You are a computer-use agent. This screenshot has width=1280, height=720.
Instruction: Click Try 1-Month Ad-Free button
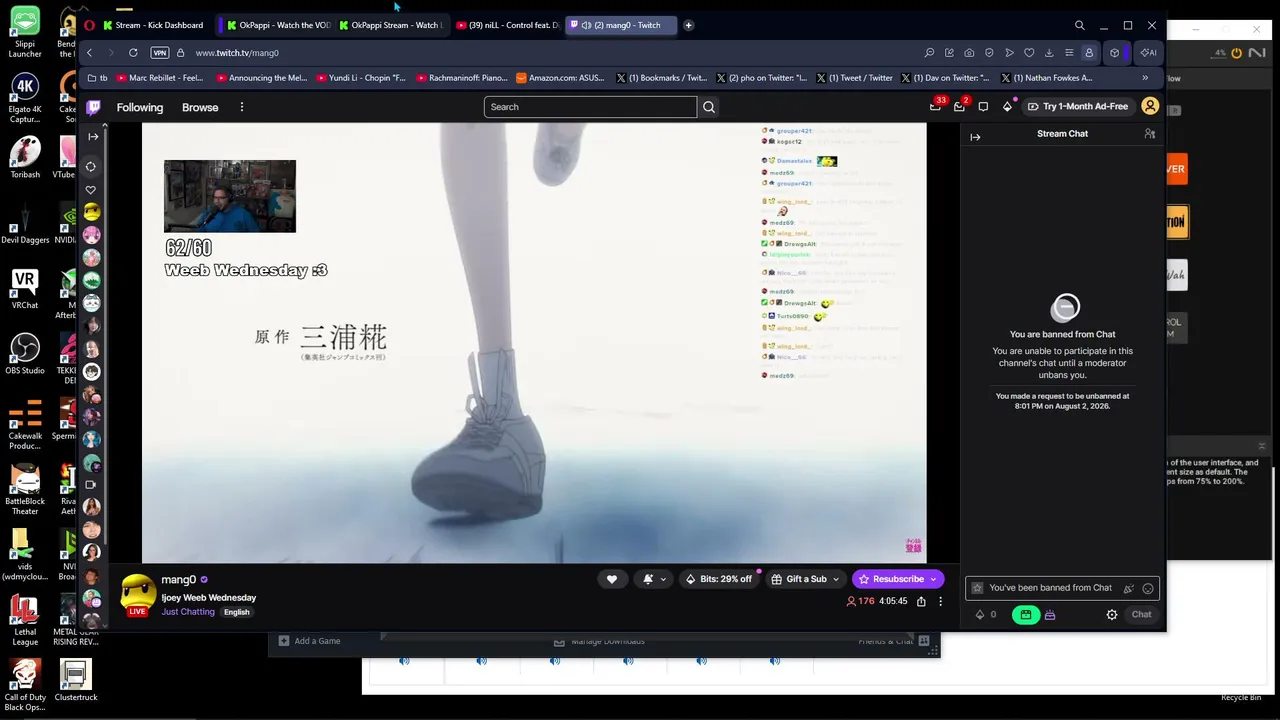click(1077, 107)
